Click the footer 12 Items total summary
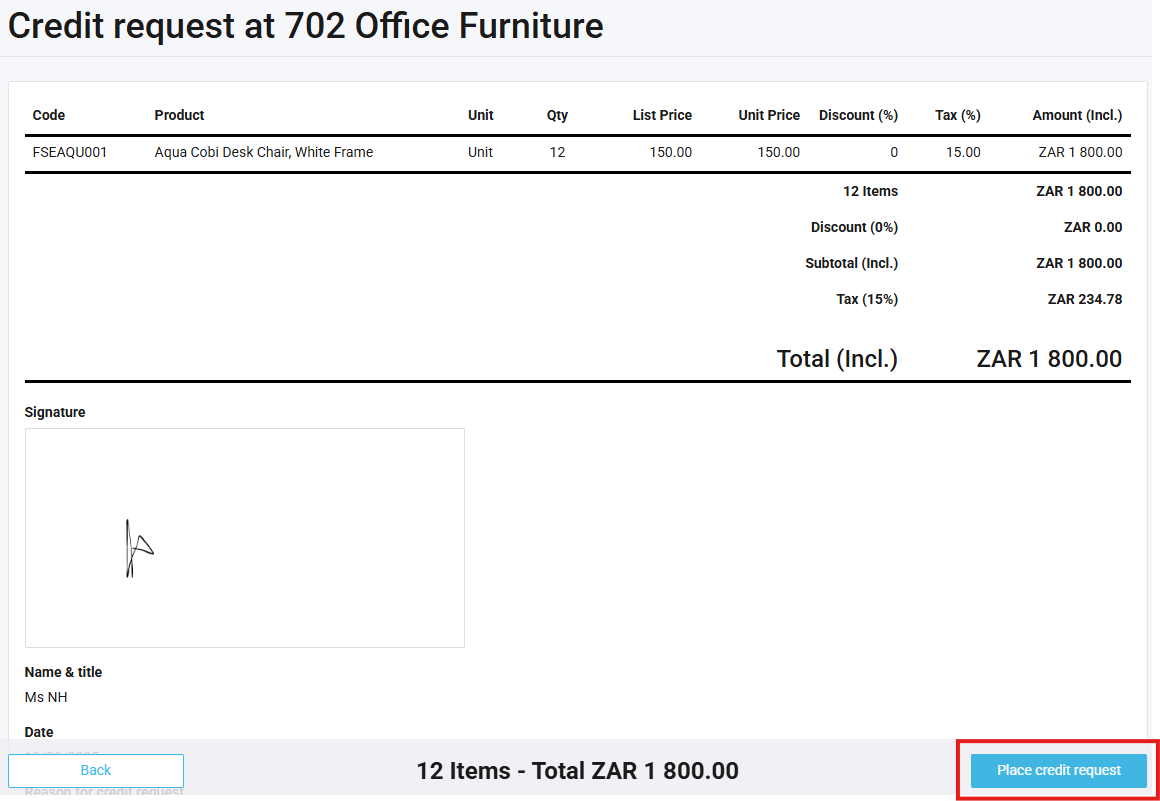The image size is (1160, 801). [x=577, y=770]
